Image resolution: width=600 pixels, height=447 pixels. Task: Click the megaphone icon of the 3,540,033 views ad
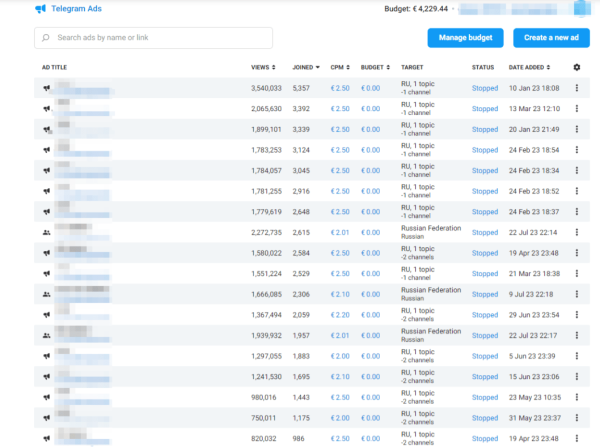pos(46,88)
